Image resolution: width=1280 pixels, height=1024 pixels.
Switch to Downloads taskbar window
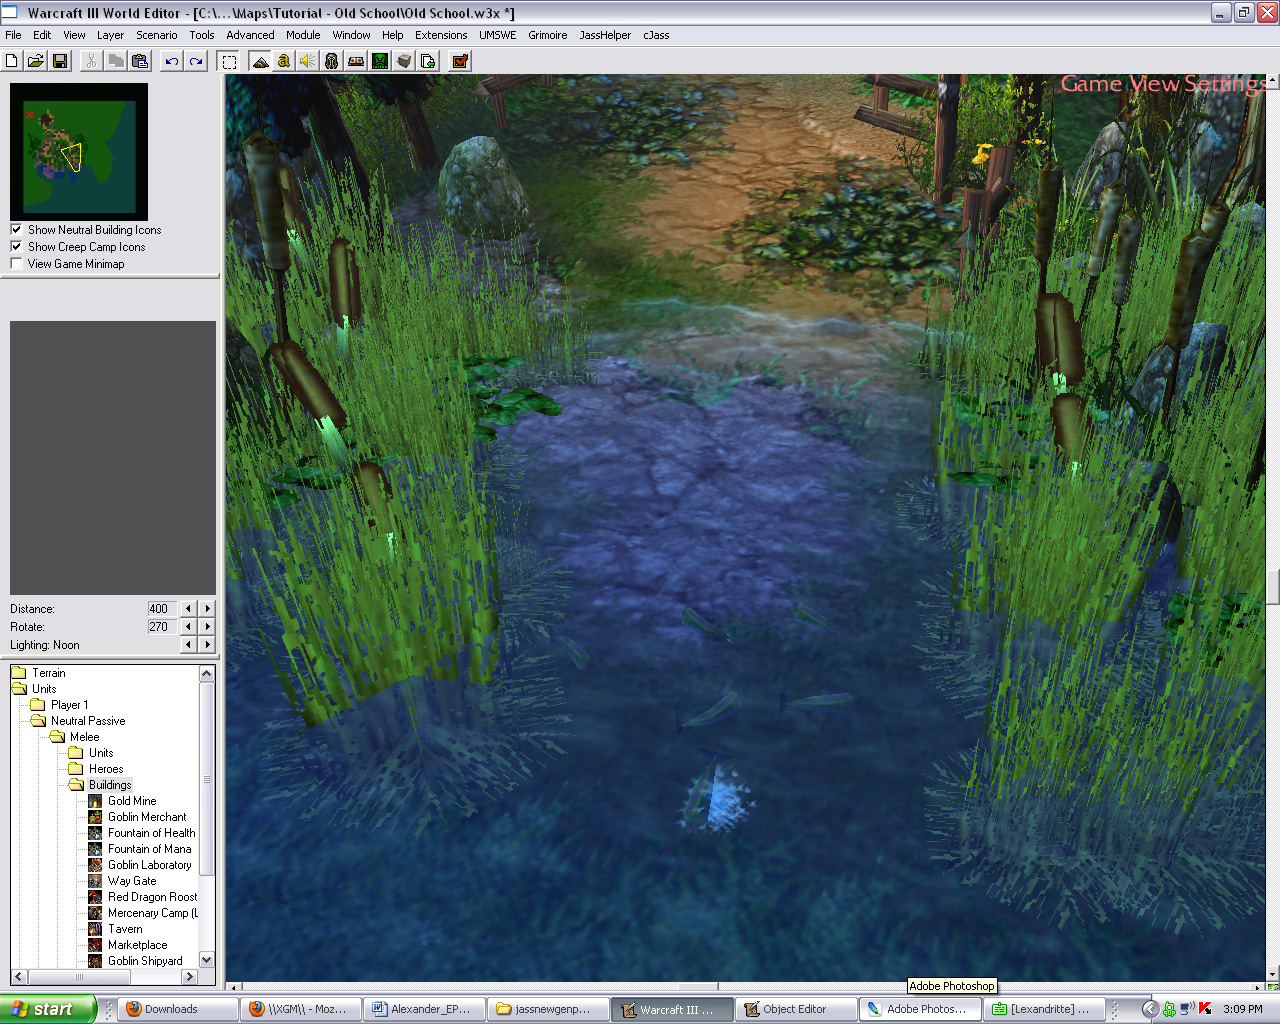[x=177, y=1009]
